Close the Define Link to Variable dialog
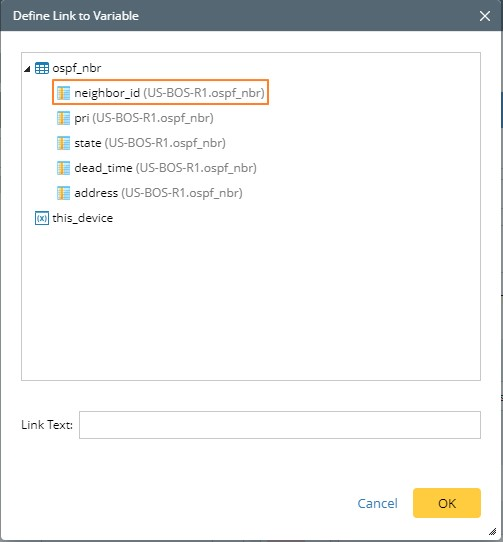Image resolution: width=503 pixels, height=542 pixels. 485,16
